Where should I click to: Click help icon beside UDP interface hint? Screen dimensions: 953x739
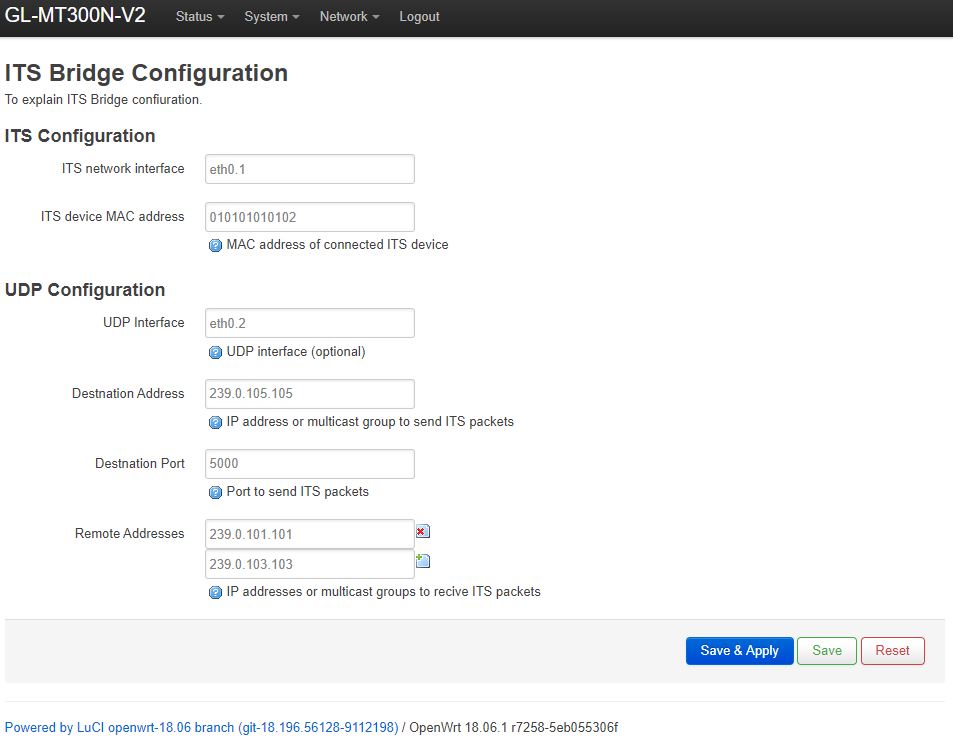pyautogui.click(x=215, y=352)
